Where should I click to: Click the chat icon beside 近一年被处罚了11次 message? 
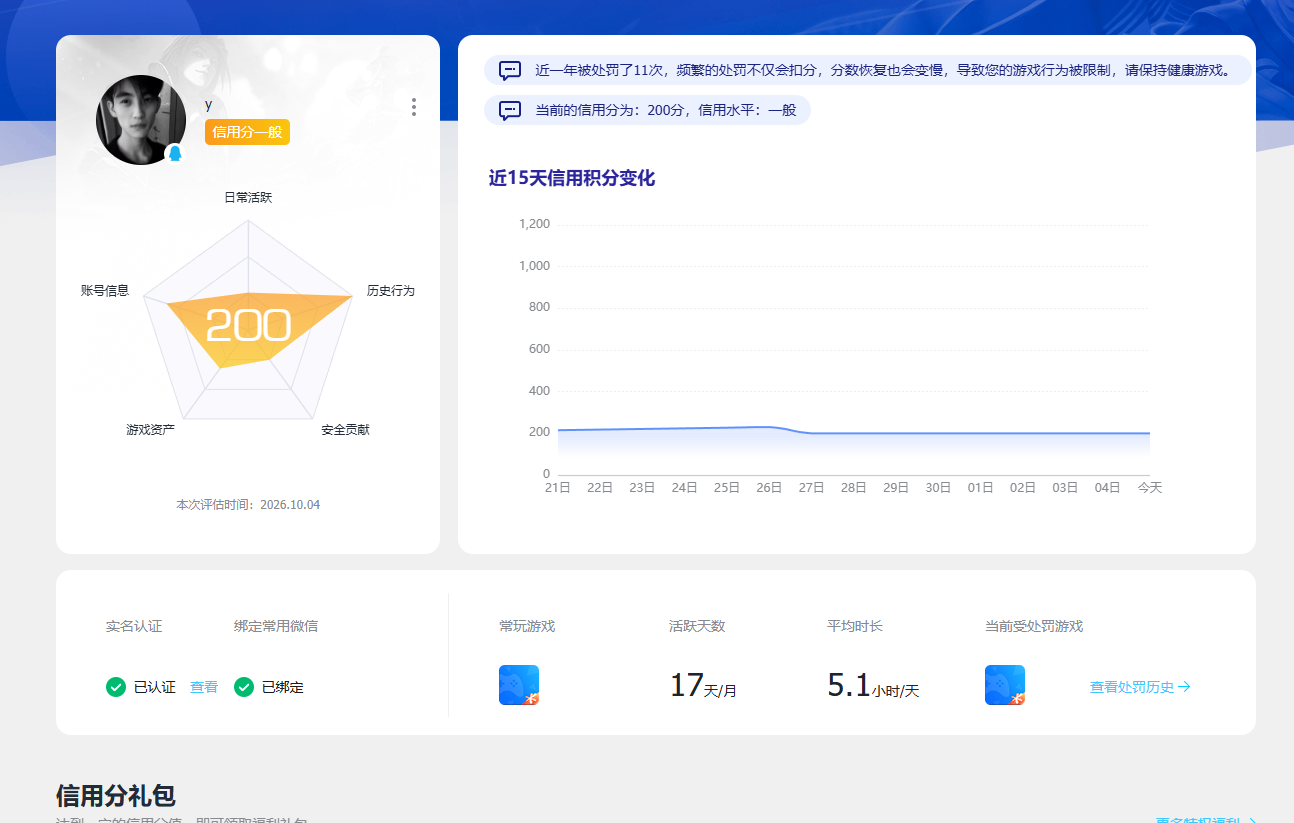(x=510, y=71)
